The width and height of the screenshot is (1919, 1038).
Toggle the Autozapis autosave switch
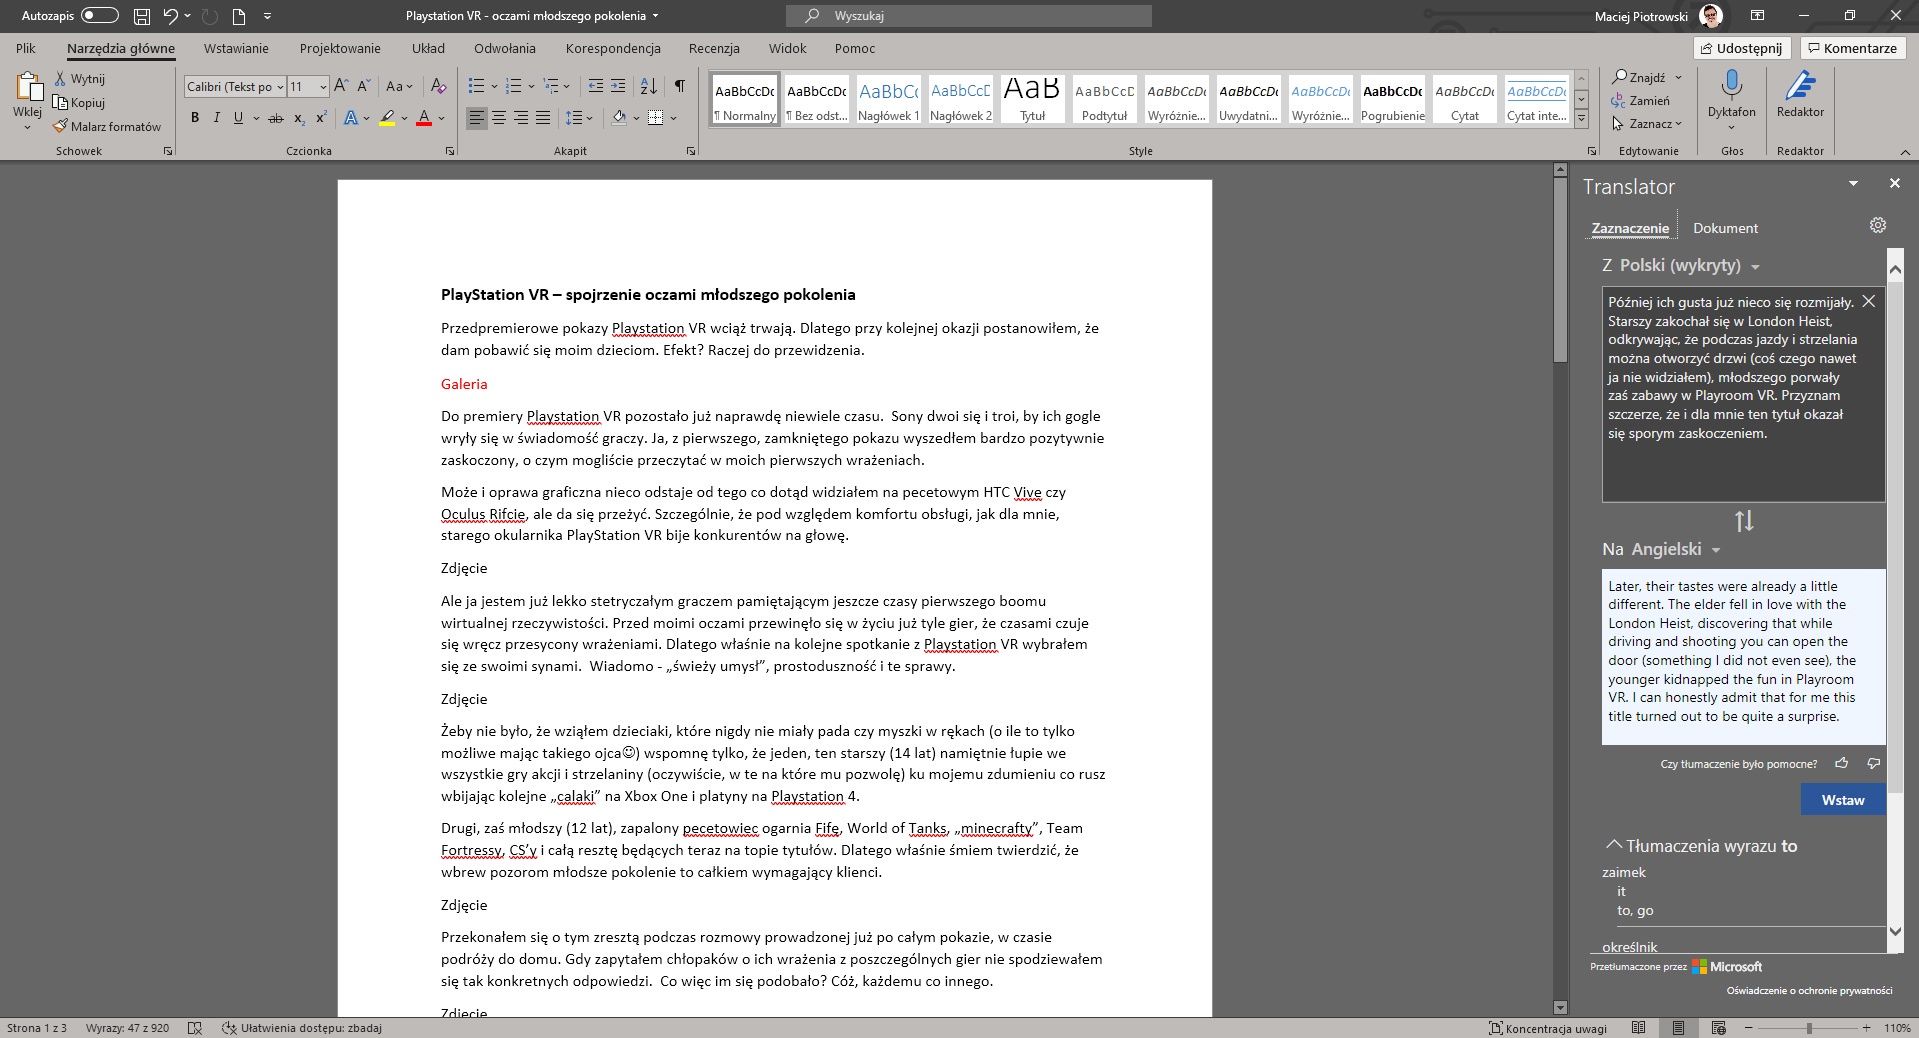pos(99,16)
